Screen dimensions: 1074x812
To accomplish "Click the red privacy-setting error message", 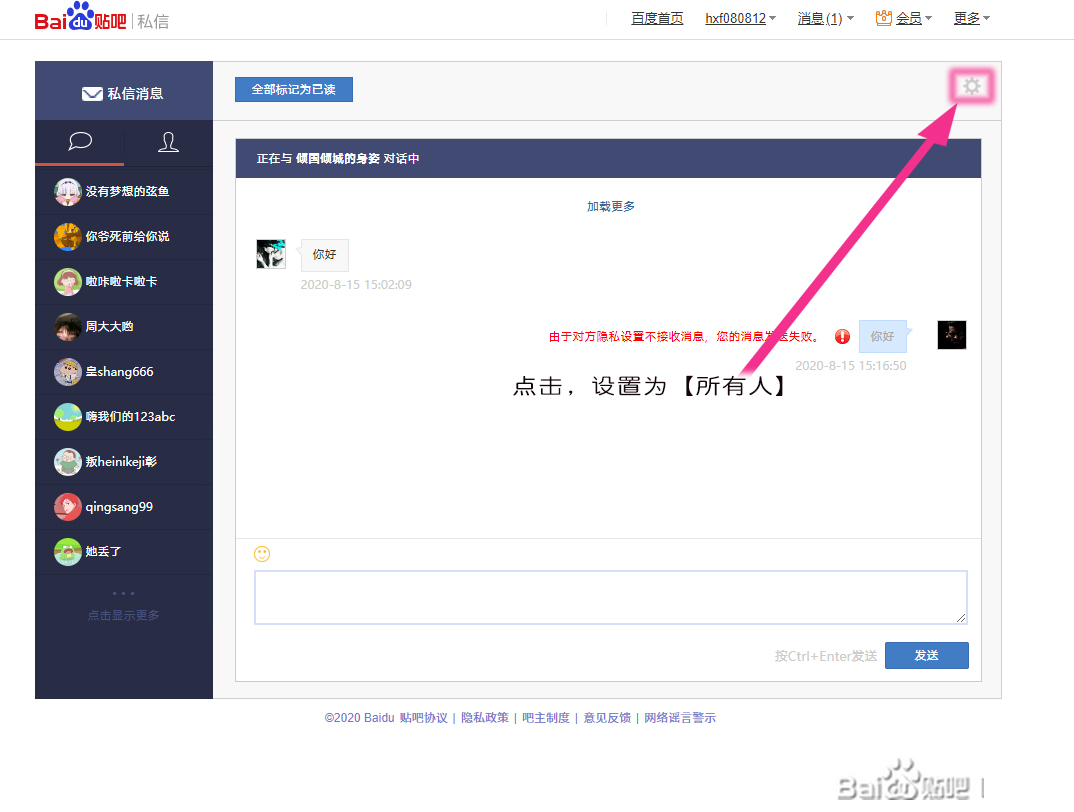I will tap(685, 336).
